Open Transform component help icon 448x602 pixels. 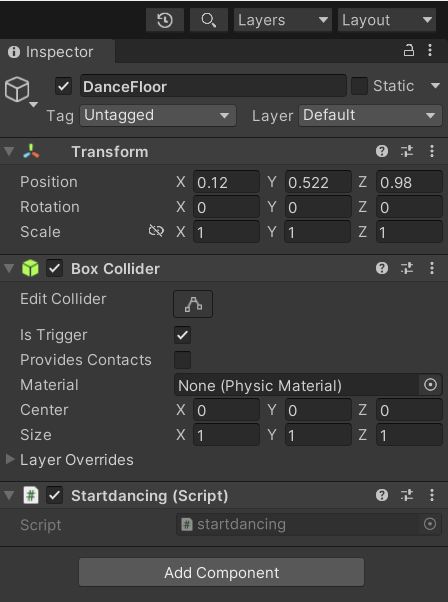[382, 151]
